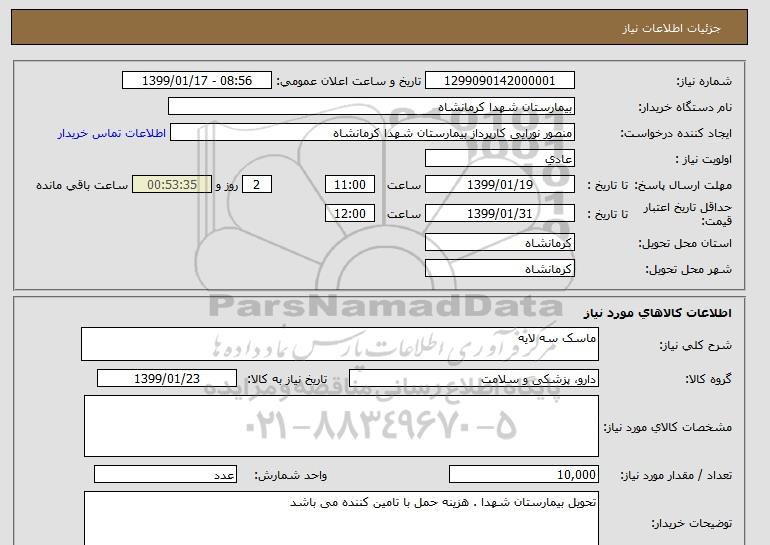Image resolution: width=770 pixels, height=545 pixels.
Task: Click the استان محل تحویل label
Action: click(685, 243)
